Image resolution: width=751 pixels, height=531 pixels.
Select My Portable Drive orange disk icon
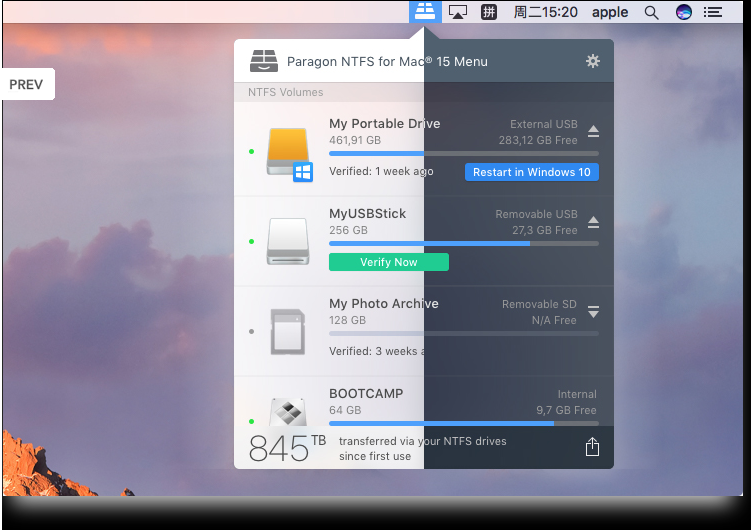pos(289,154)
